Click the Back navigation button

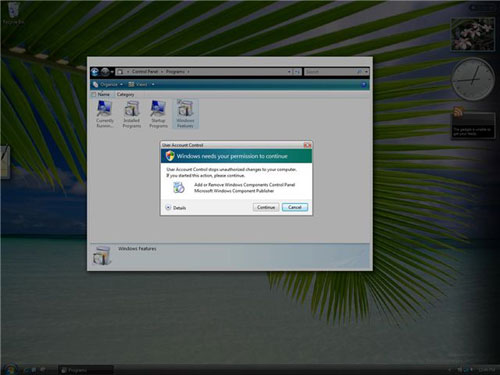coord(95,72)
